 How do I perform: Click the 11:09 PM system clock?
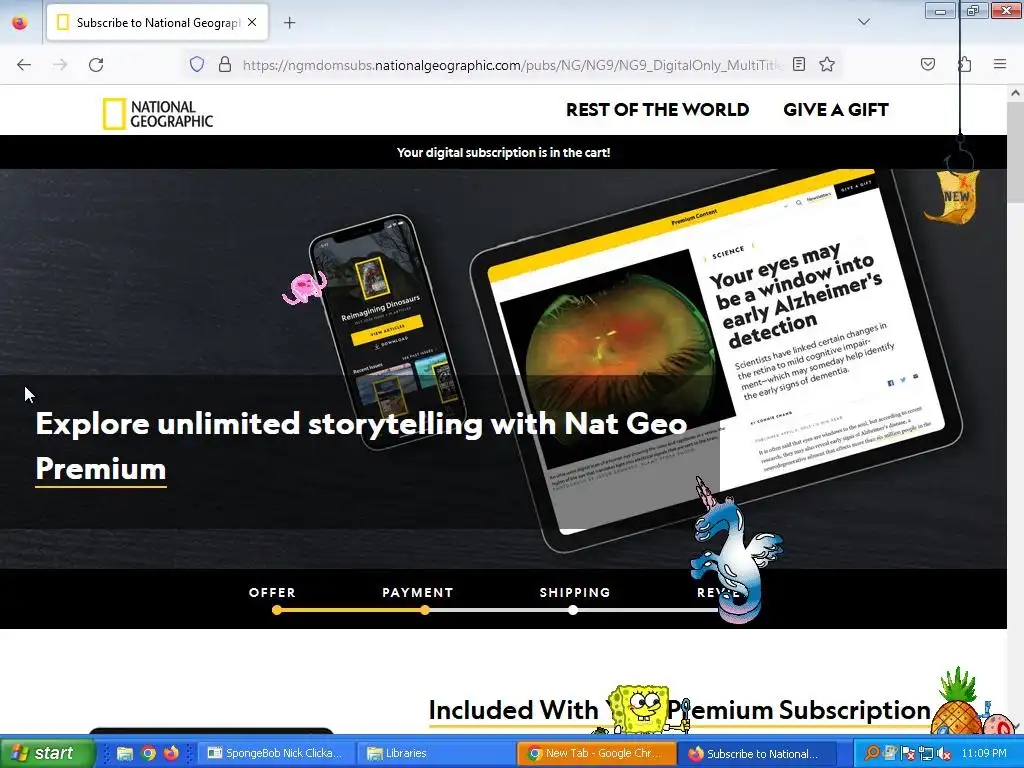984,753
